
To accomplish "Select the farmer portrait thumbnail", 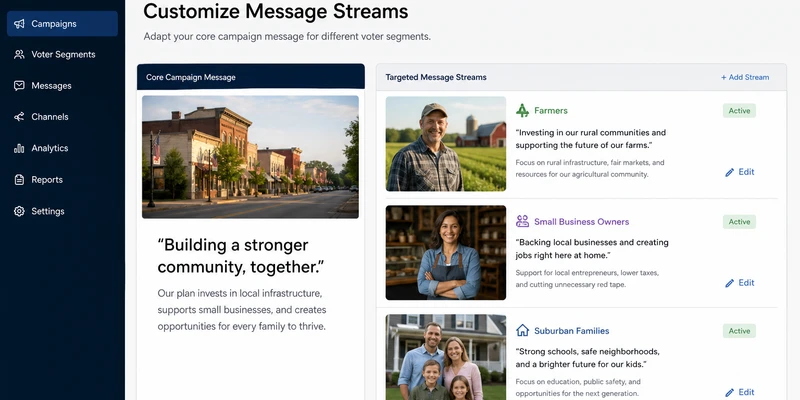I will coord(446,144).
